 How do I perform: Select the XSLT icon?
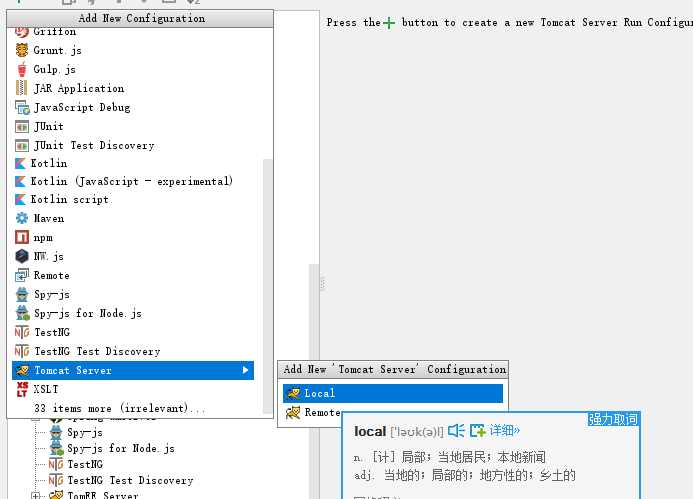22,389
